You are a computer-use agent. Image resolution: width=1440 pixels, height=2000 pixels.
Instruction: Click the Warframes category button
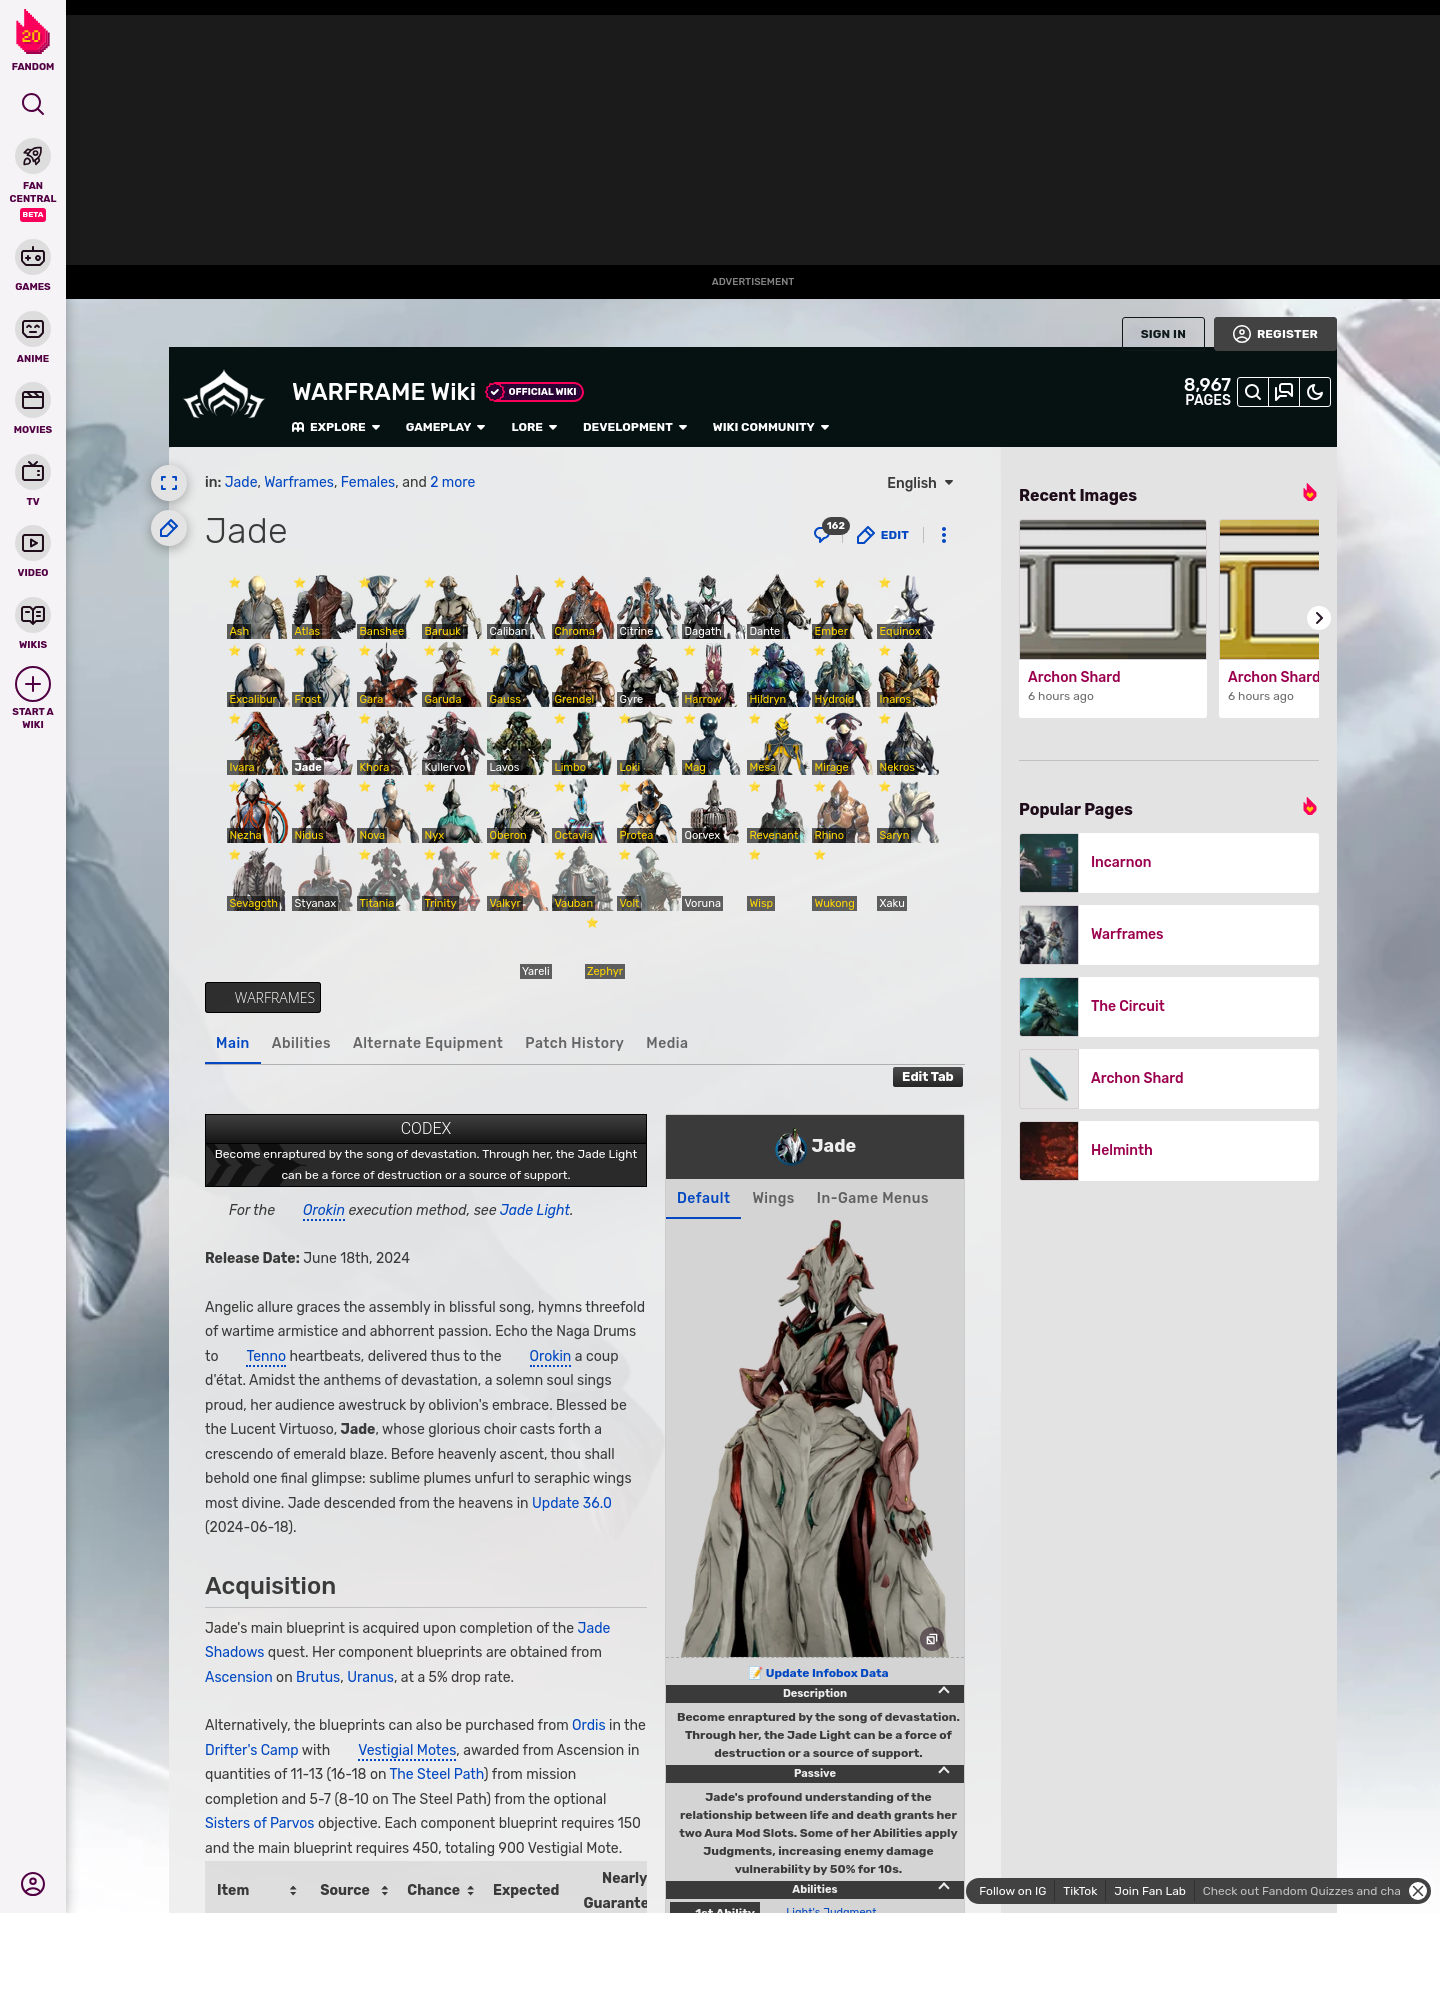point(263,998)
